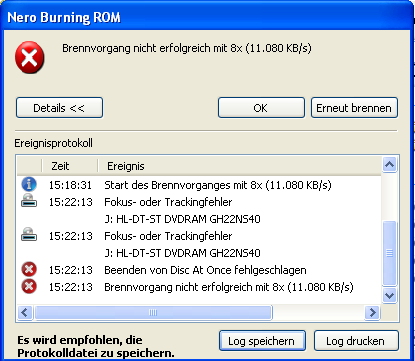The height and width of the screenshot is (361, 415).
Task: Select row 'Start des Brennvorganges mit 8x'
Action: 199,185
